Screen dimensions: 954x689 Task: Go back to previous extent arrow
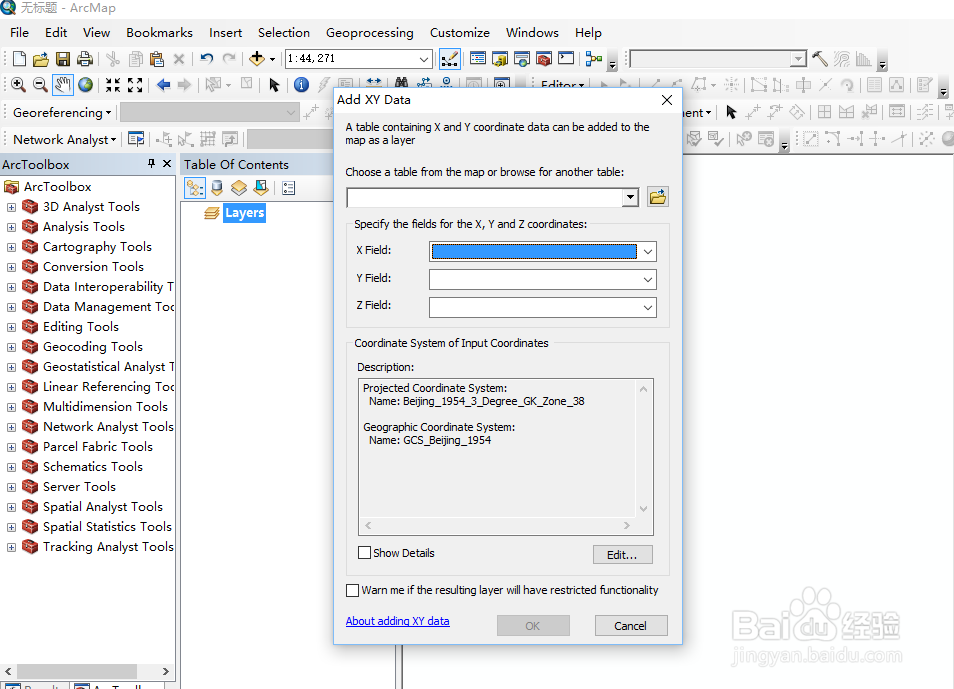(163, 85)
